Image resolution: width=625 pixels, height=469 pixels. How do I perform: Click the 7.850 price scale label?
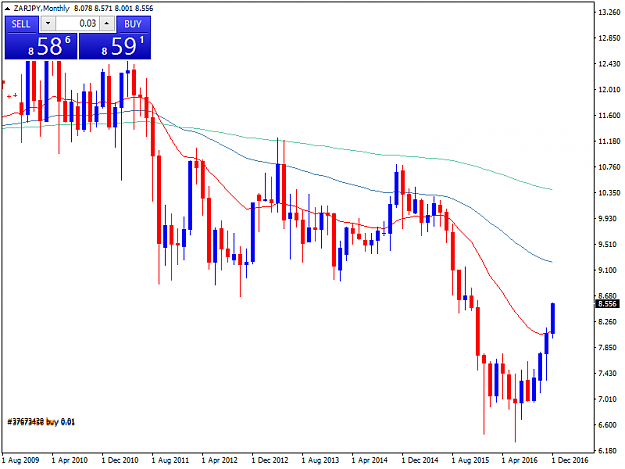click(609, 347)
